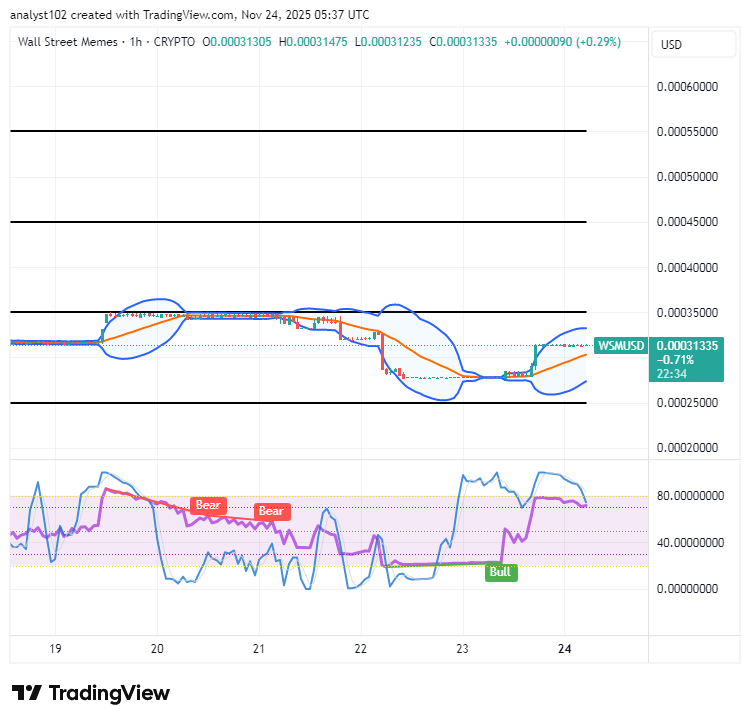The image size is (750, 723).
Task: Click date 21 on the time axis
Action: click(x=259, y=649)
